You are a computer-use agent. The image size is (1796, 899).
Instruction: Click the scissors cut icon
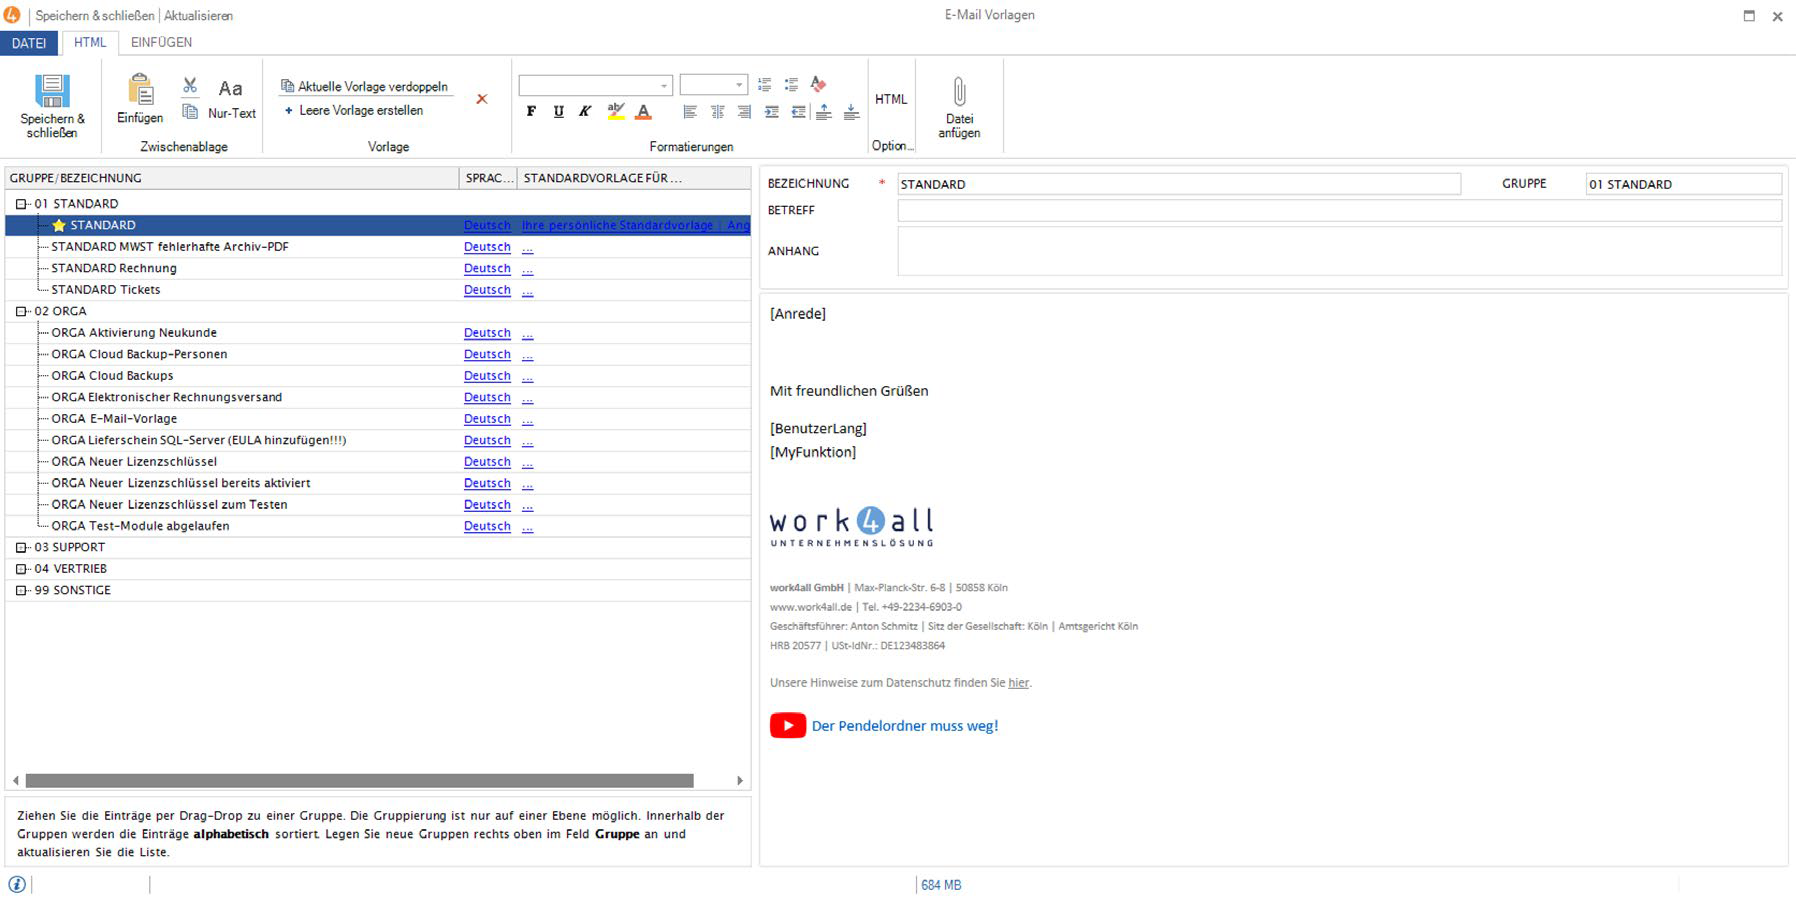pyautogui.click(x=190, y=86)
